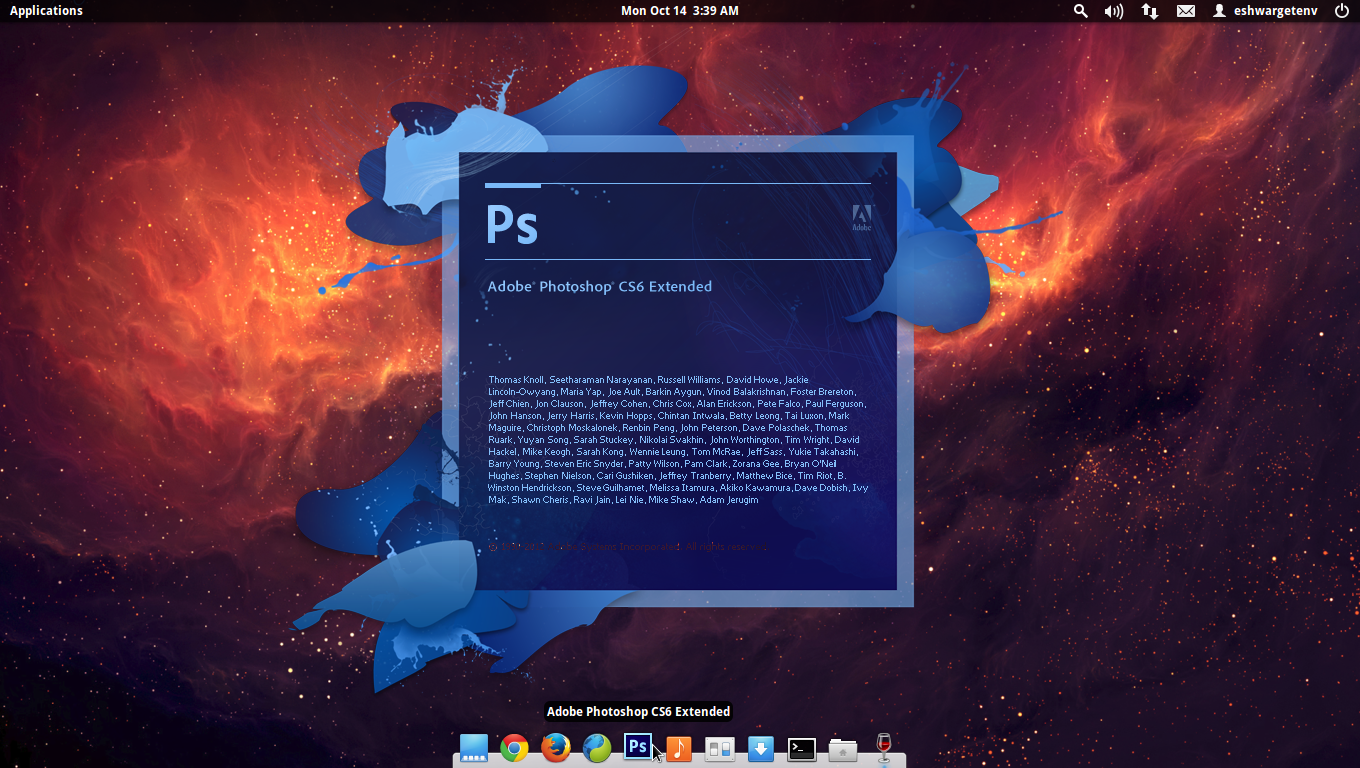Click the Adobe logo on the splash screen
Viewport: 1360px width, 768px height.
pos(862,218)
